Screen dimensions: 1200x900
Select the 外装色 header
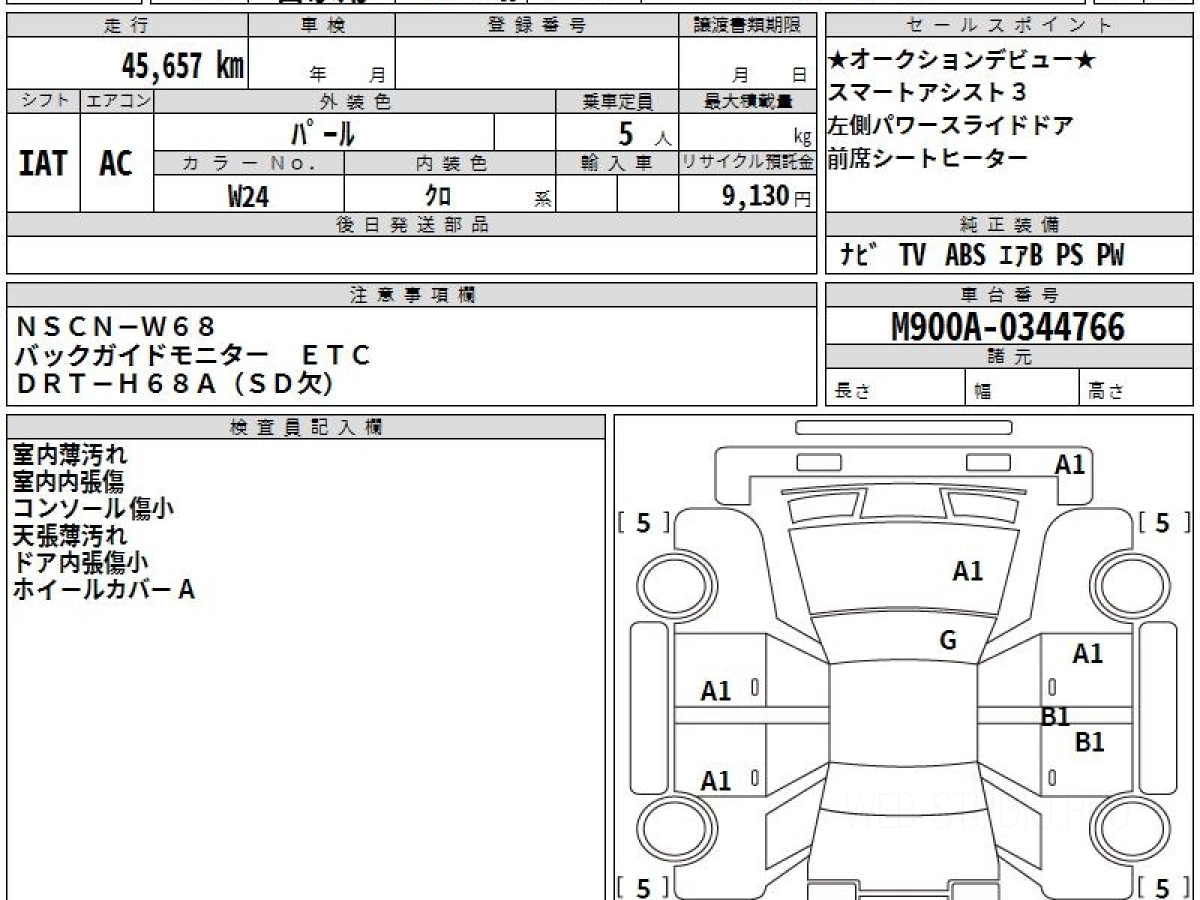(355, 101)
